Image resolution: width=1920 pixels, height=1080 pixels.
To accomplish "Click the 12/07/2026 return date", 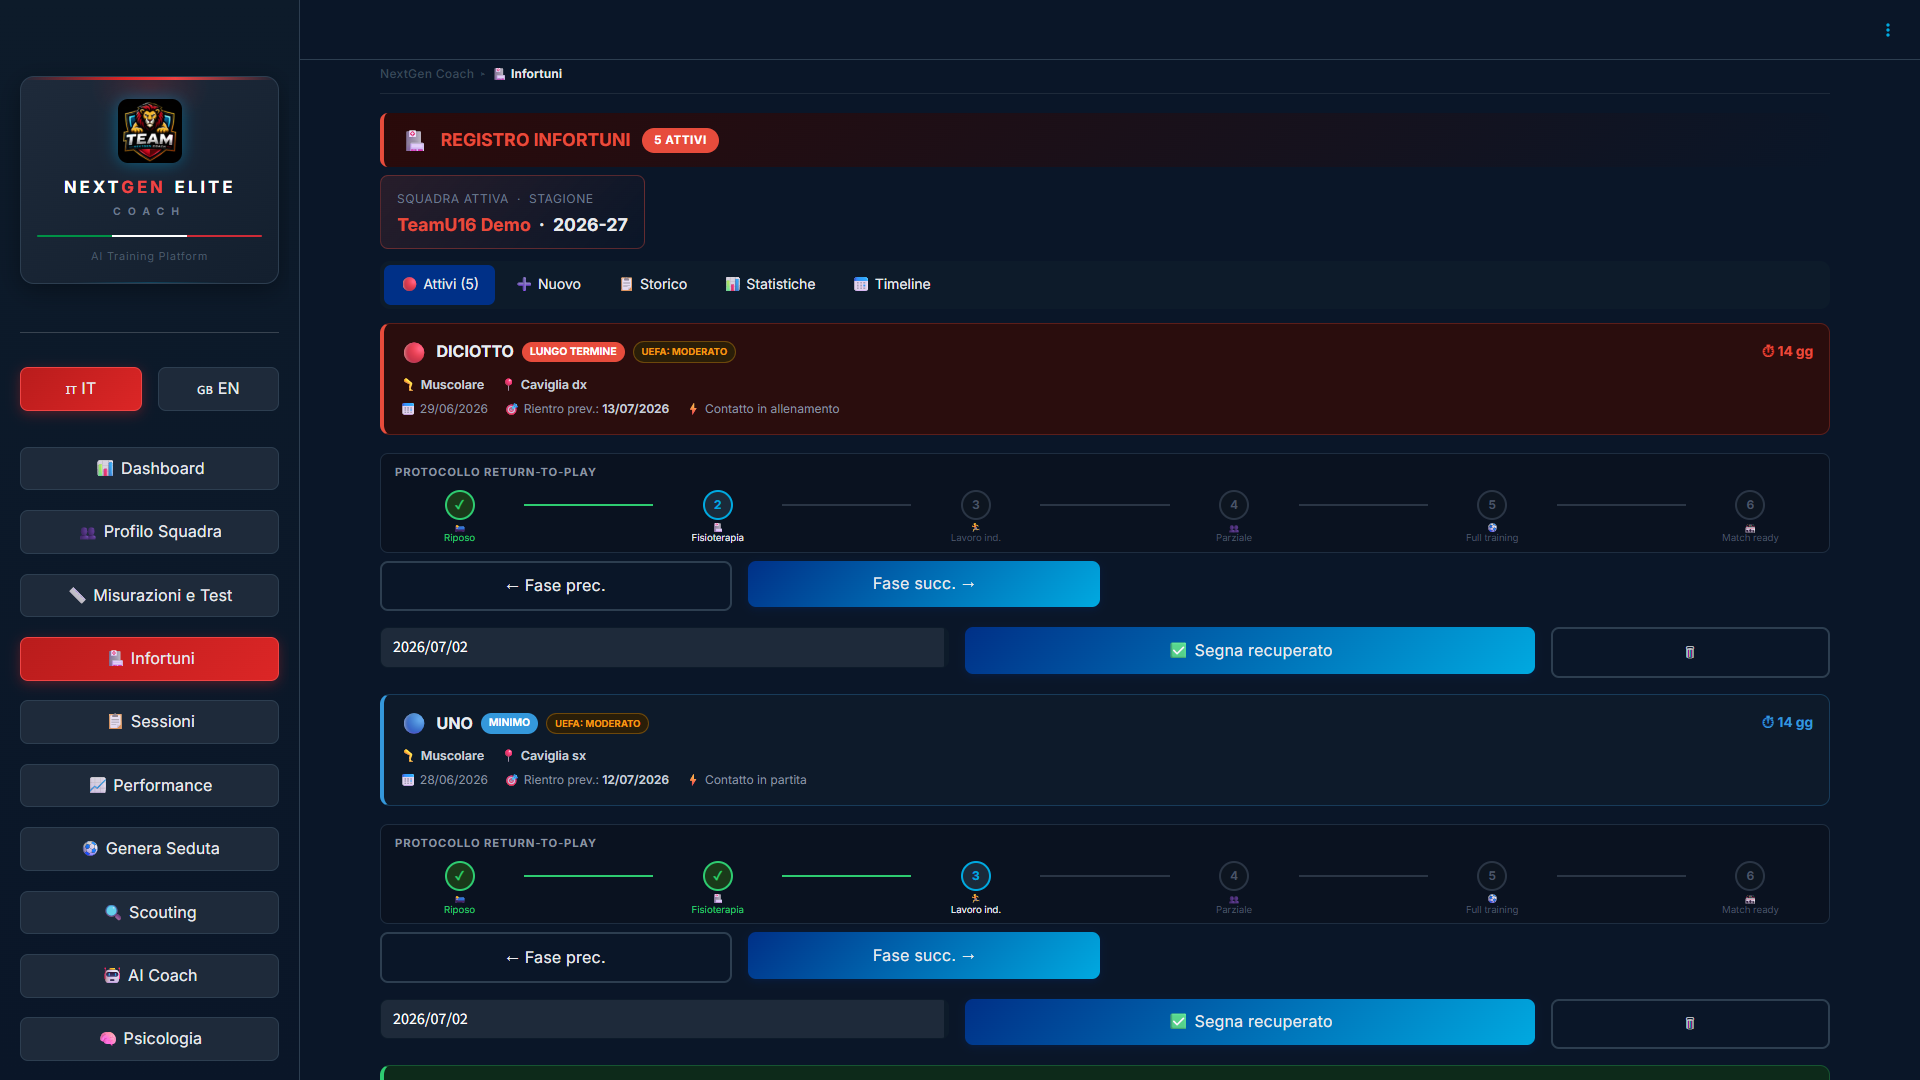I will (635, 780).
